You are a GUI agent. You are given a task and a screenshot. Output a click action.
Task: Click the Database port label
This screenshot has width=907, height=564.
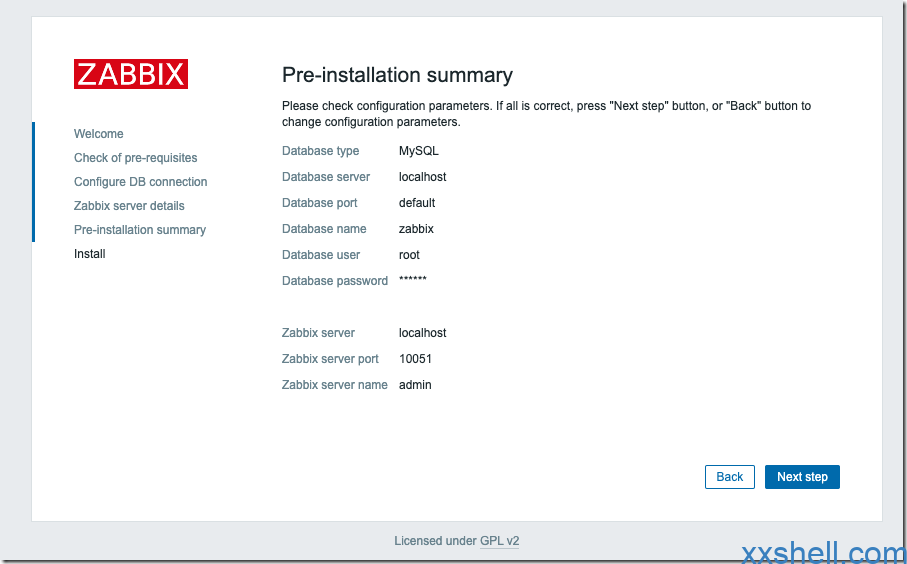click(319, 202)
